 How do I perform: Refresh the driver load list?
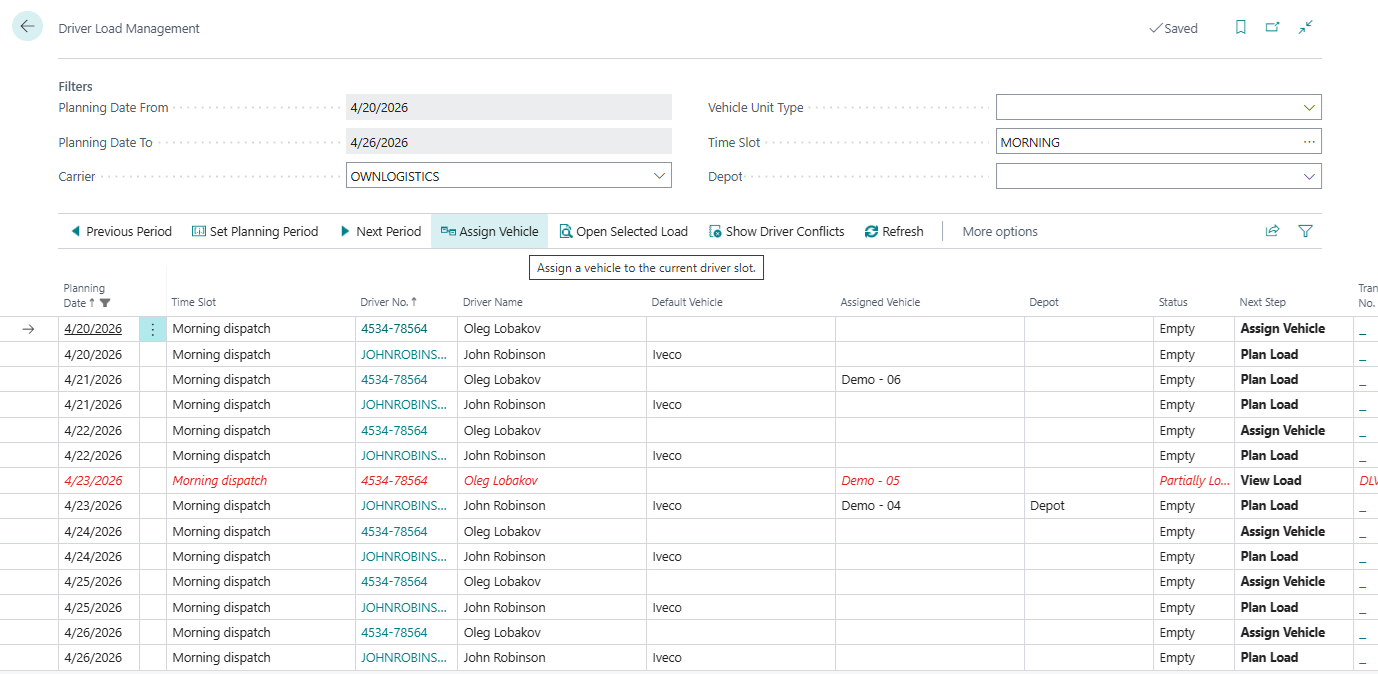(x=869, y=230)
